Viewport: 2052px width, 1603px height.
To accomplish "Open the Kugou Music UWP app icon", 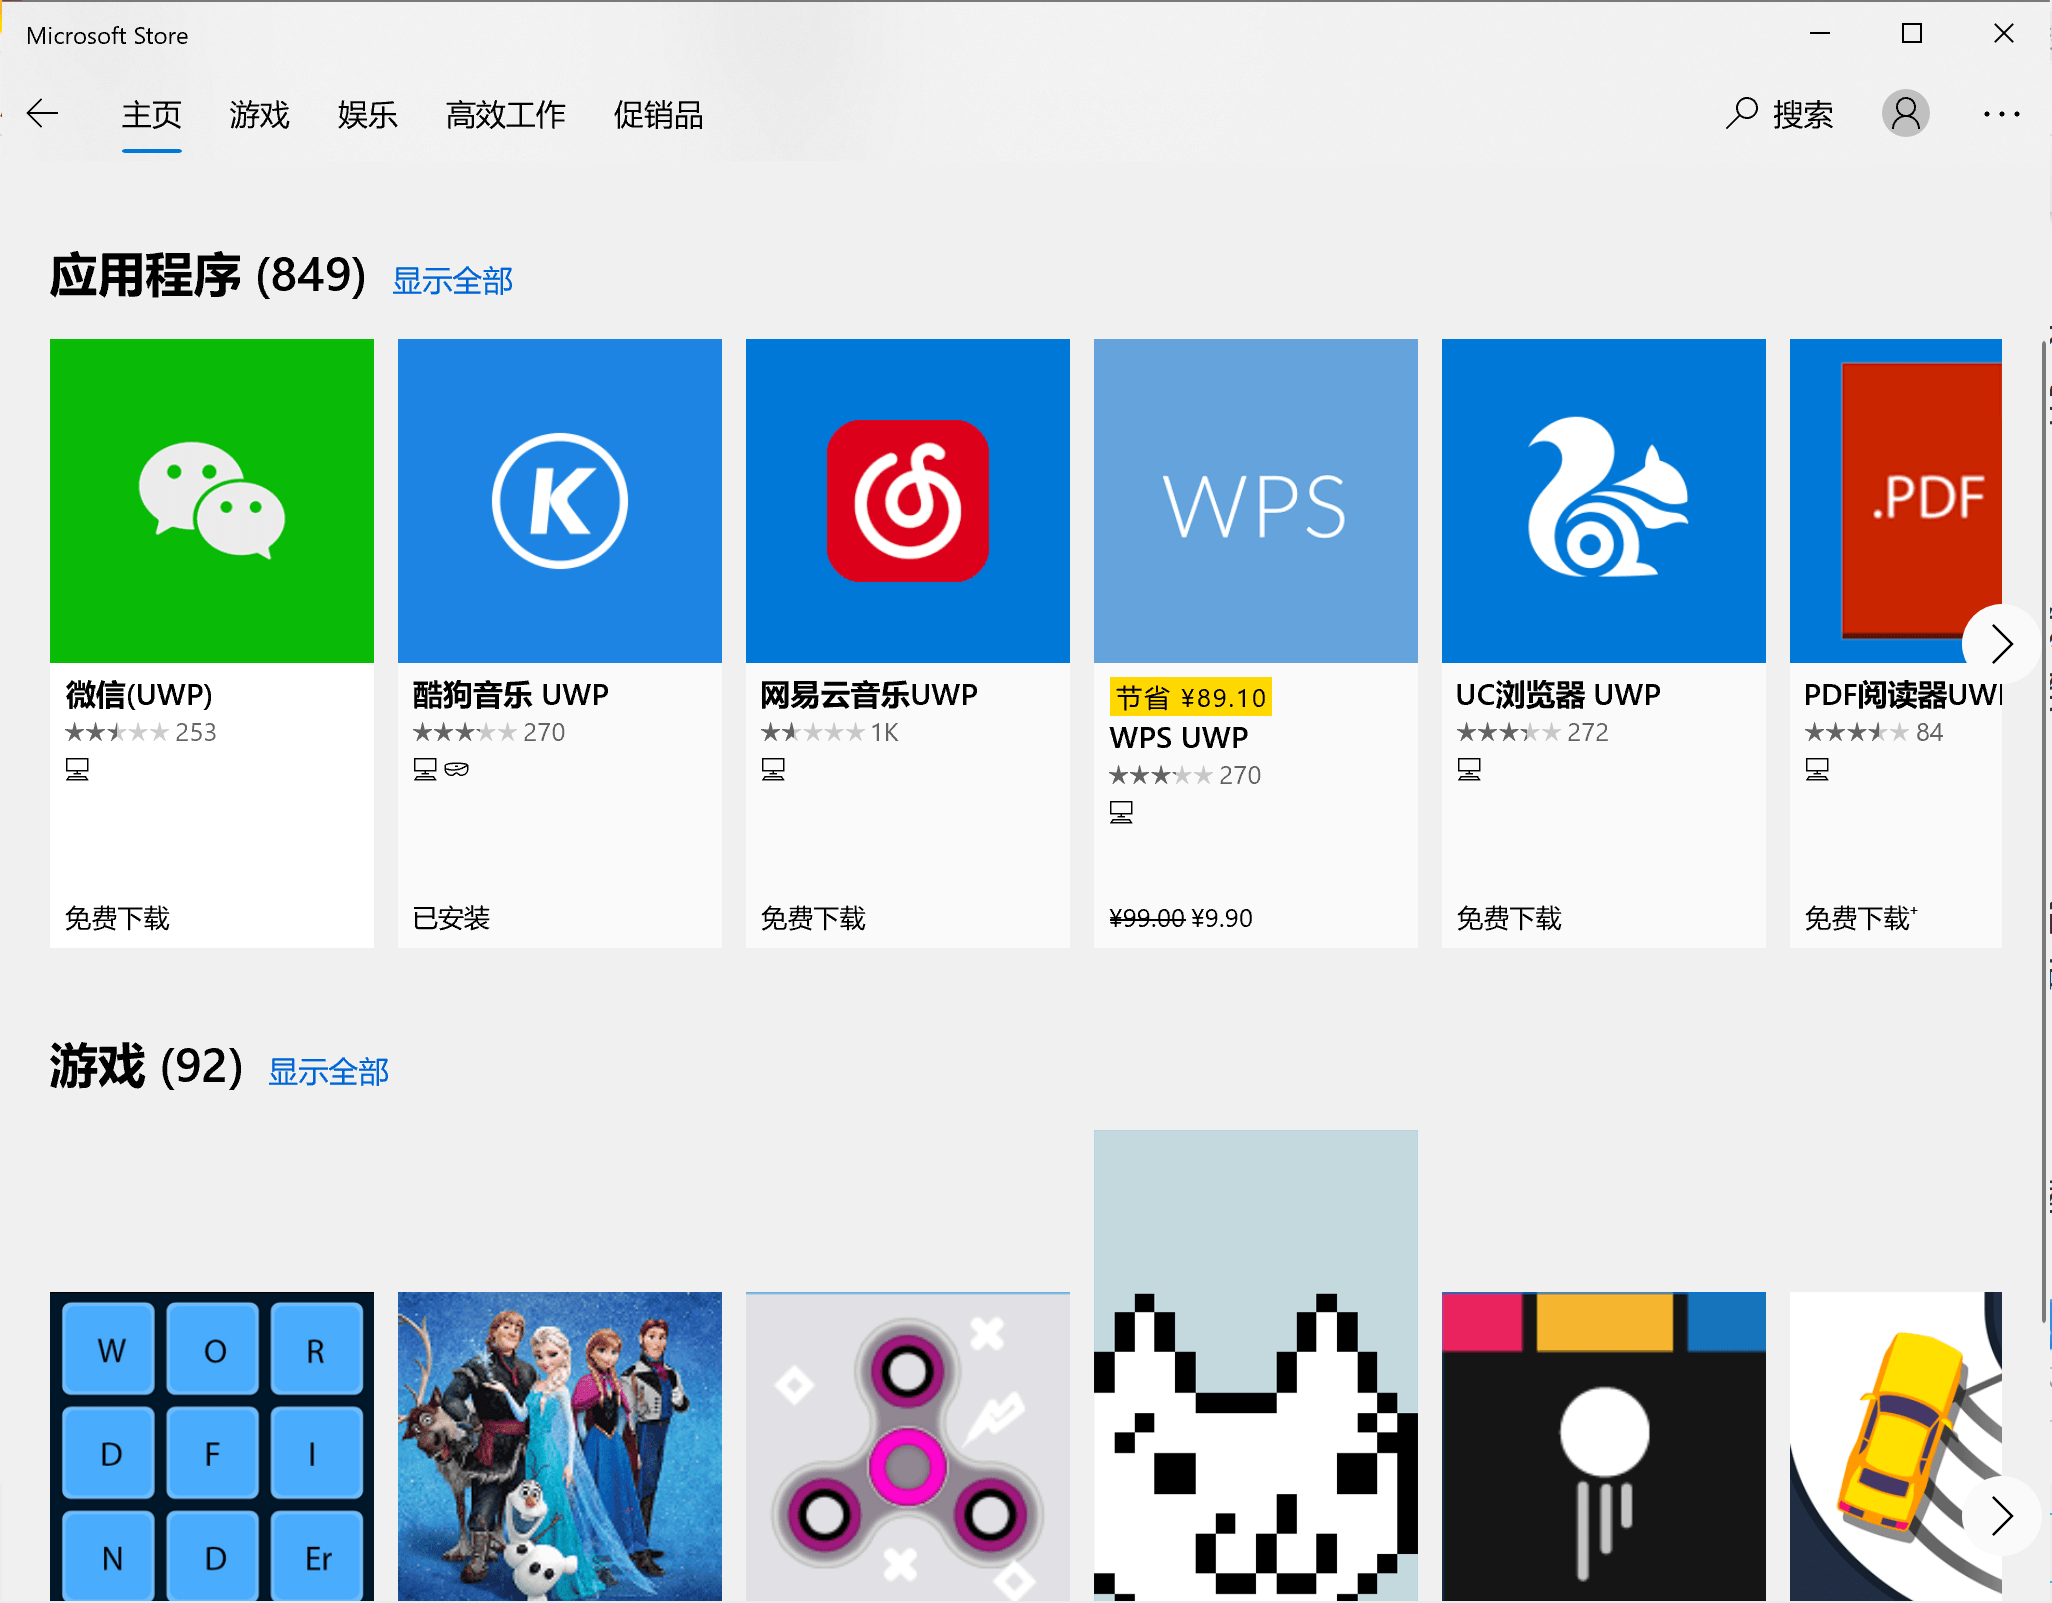I will click(560, 501).
